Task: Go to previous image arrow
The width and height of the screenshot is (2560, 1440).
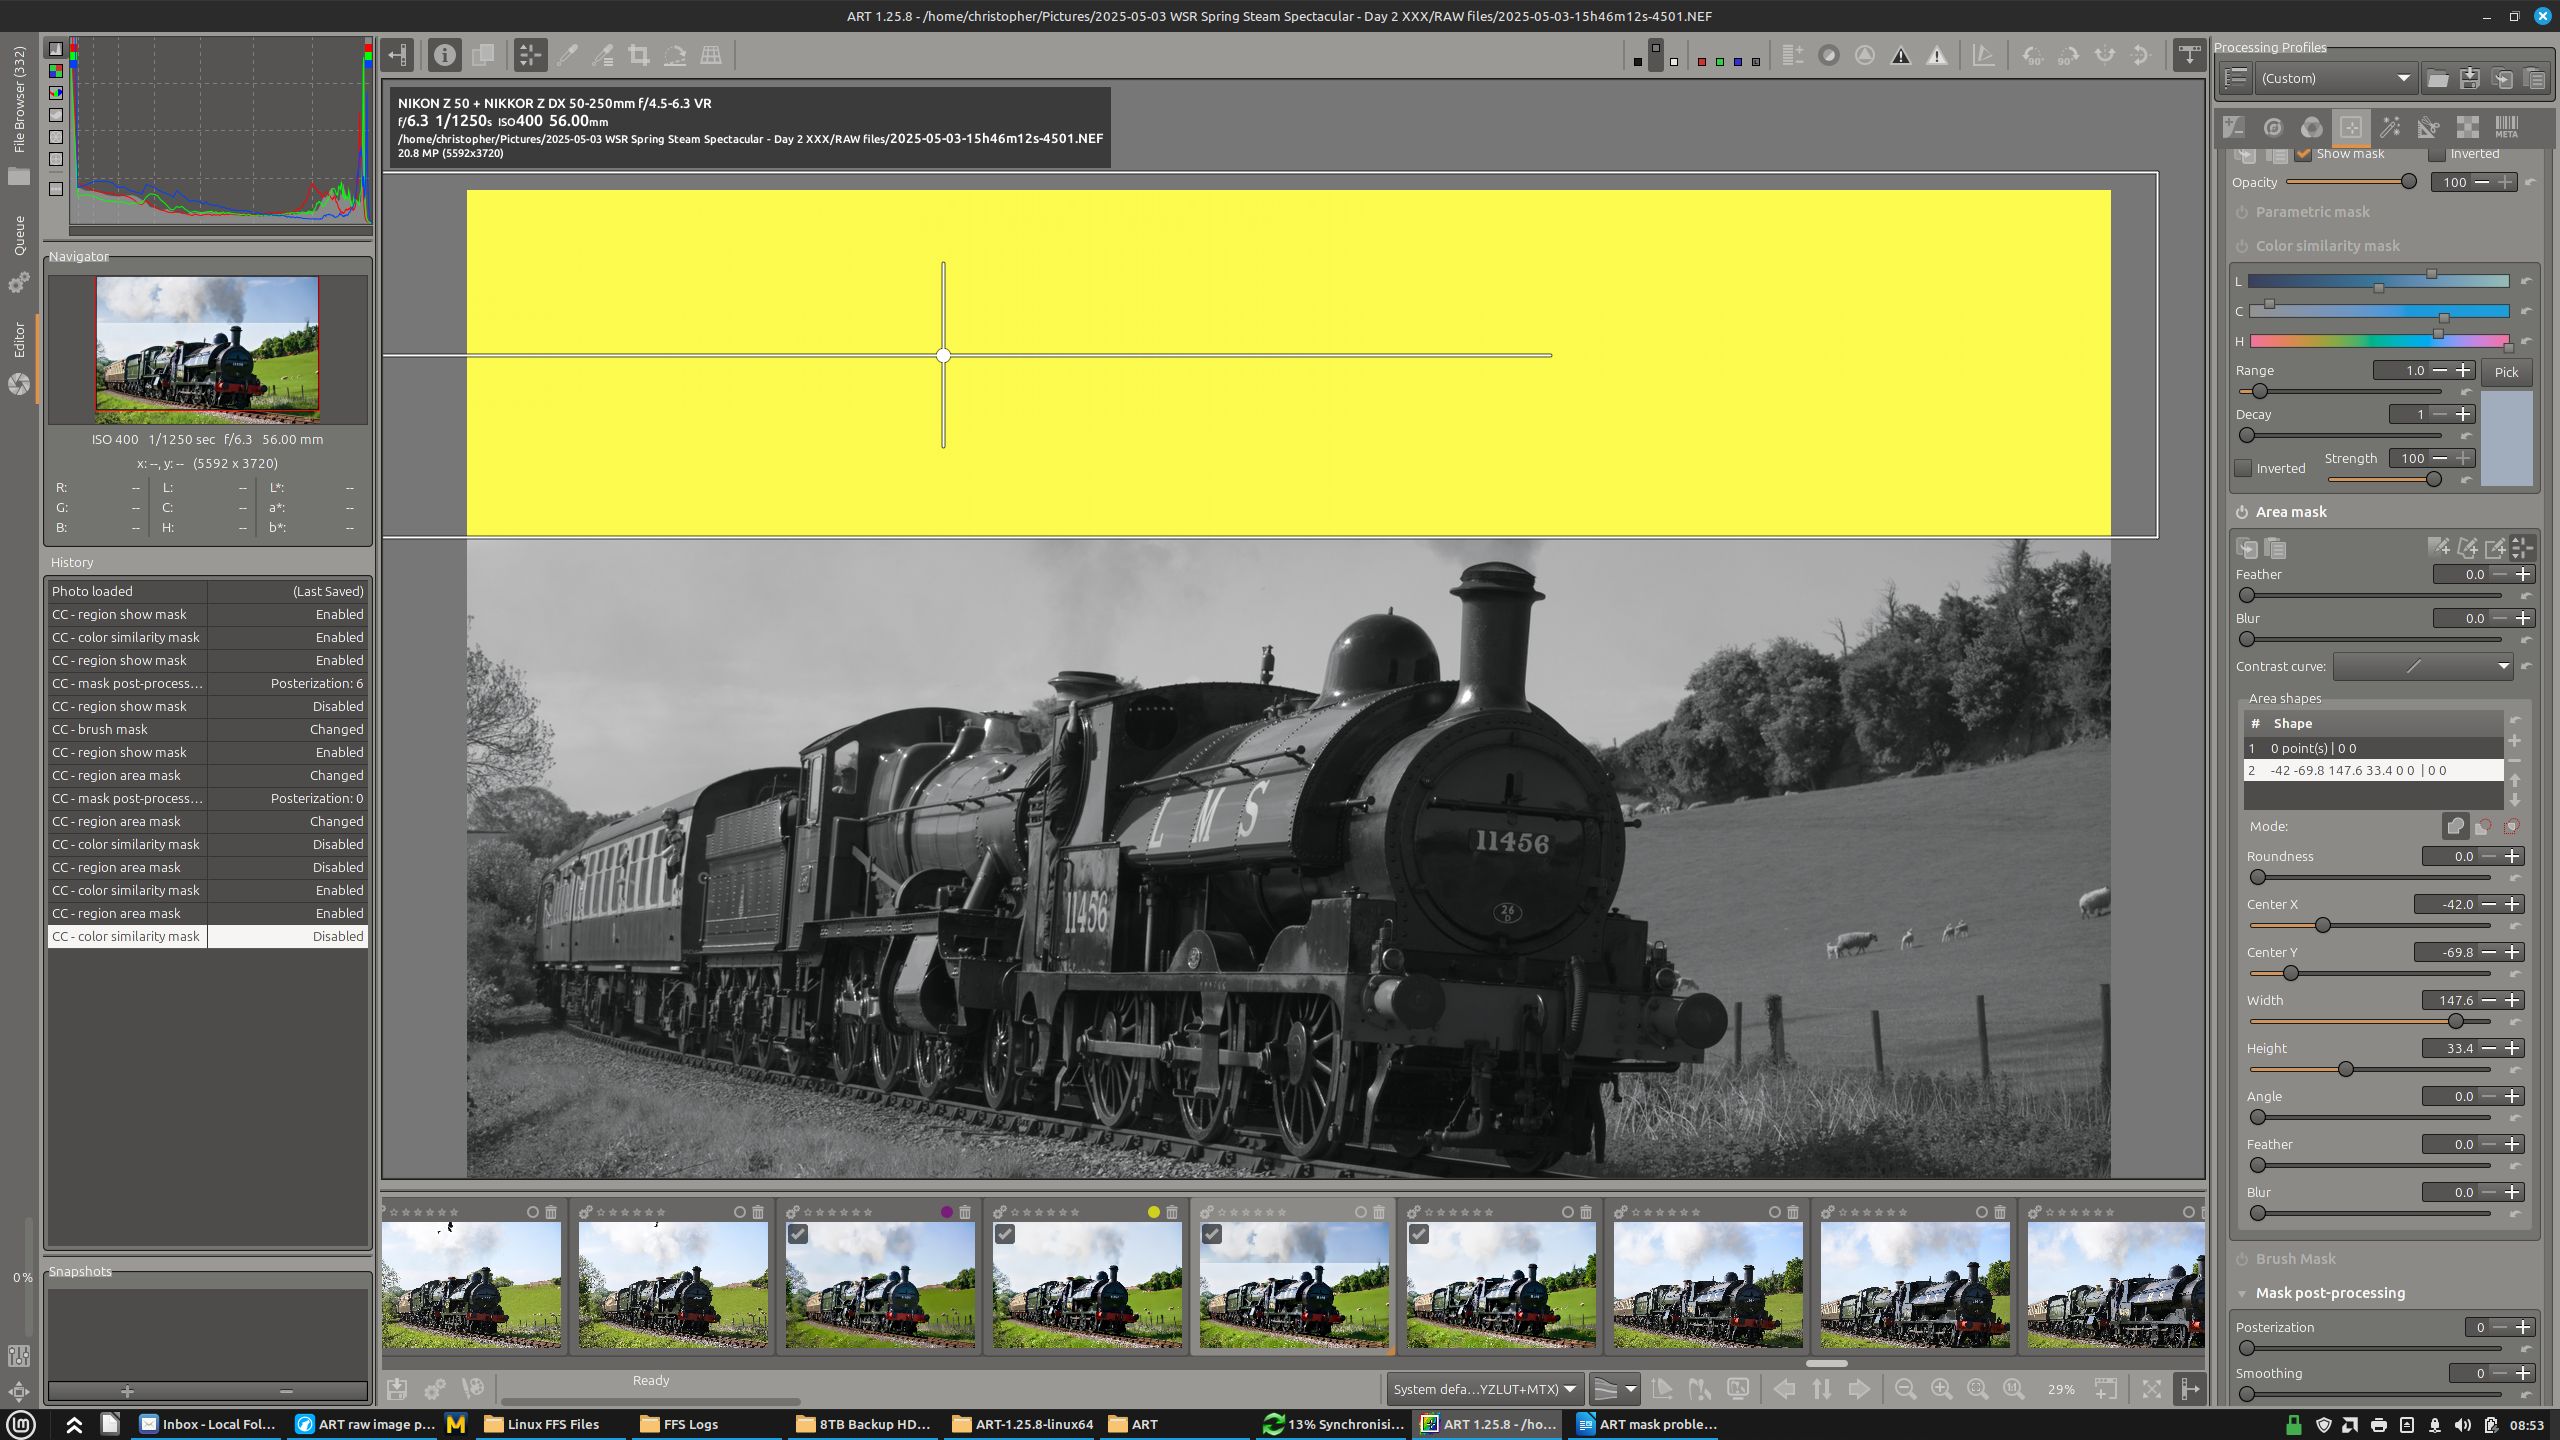Action: 1785,1389
